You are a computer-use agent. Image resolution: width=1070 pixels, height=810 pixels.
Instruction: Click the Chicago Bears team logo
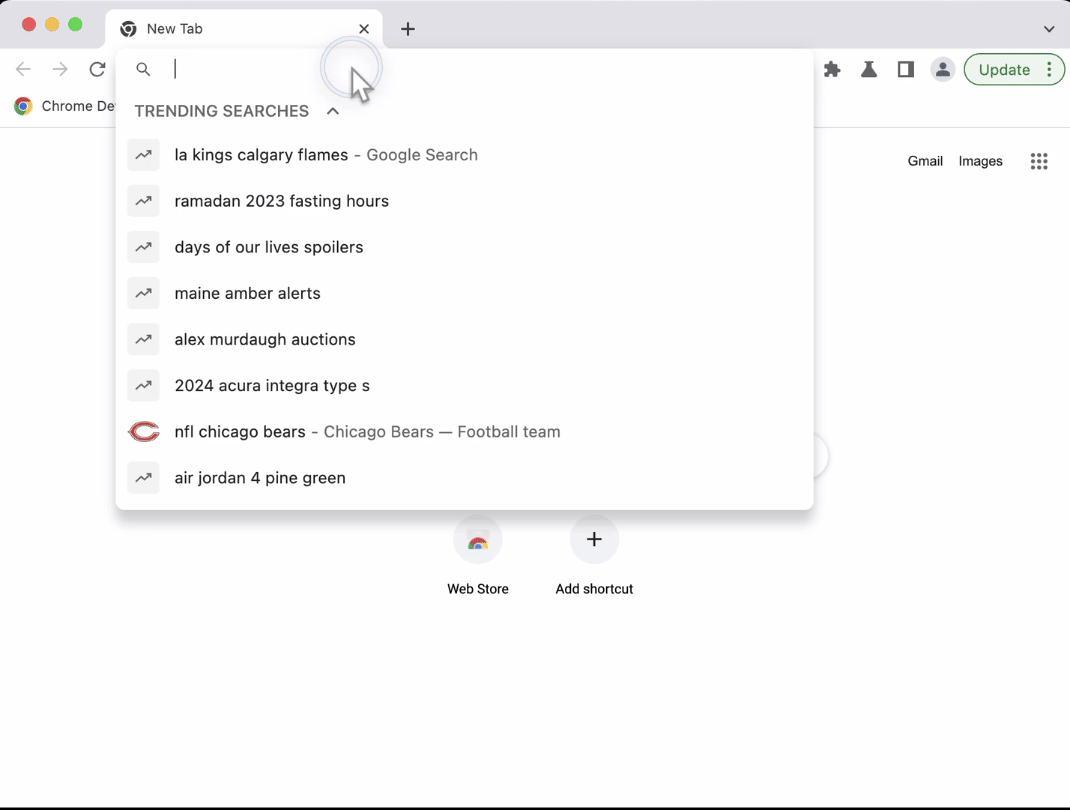(x=143, y=431)
